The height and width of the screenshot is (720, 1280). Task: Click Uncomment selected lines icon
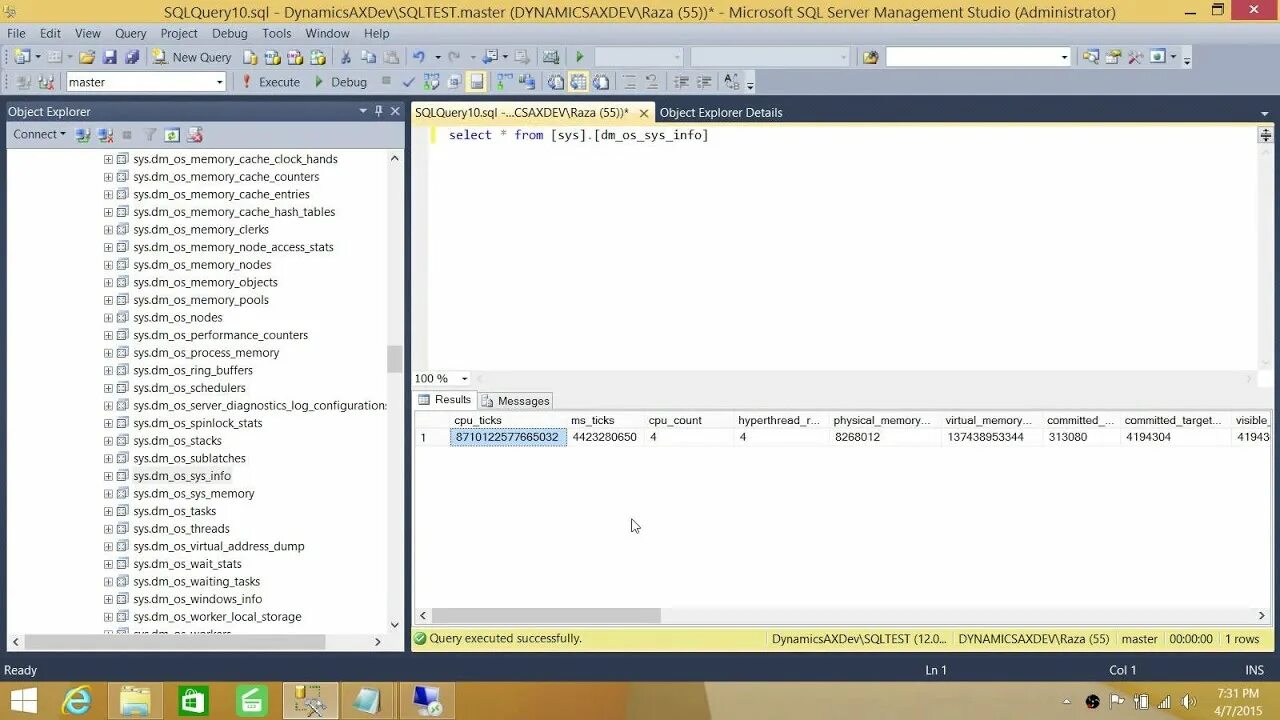click(x=652, y=82)
